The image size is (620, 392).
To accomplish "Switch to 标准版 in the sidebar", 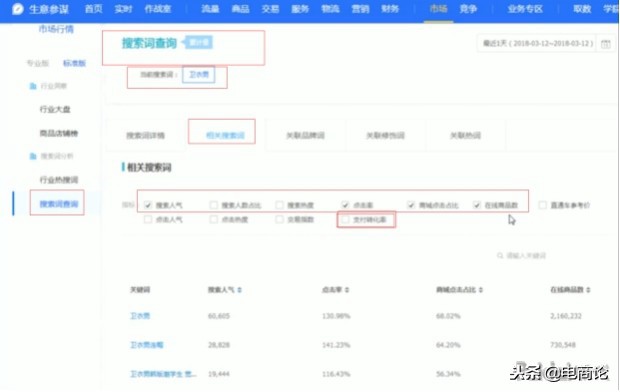I will pyautogui.click(x=74, y=63).
